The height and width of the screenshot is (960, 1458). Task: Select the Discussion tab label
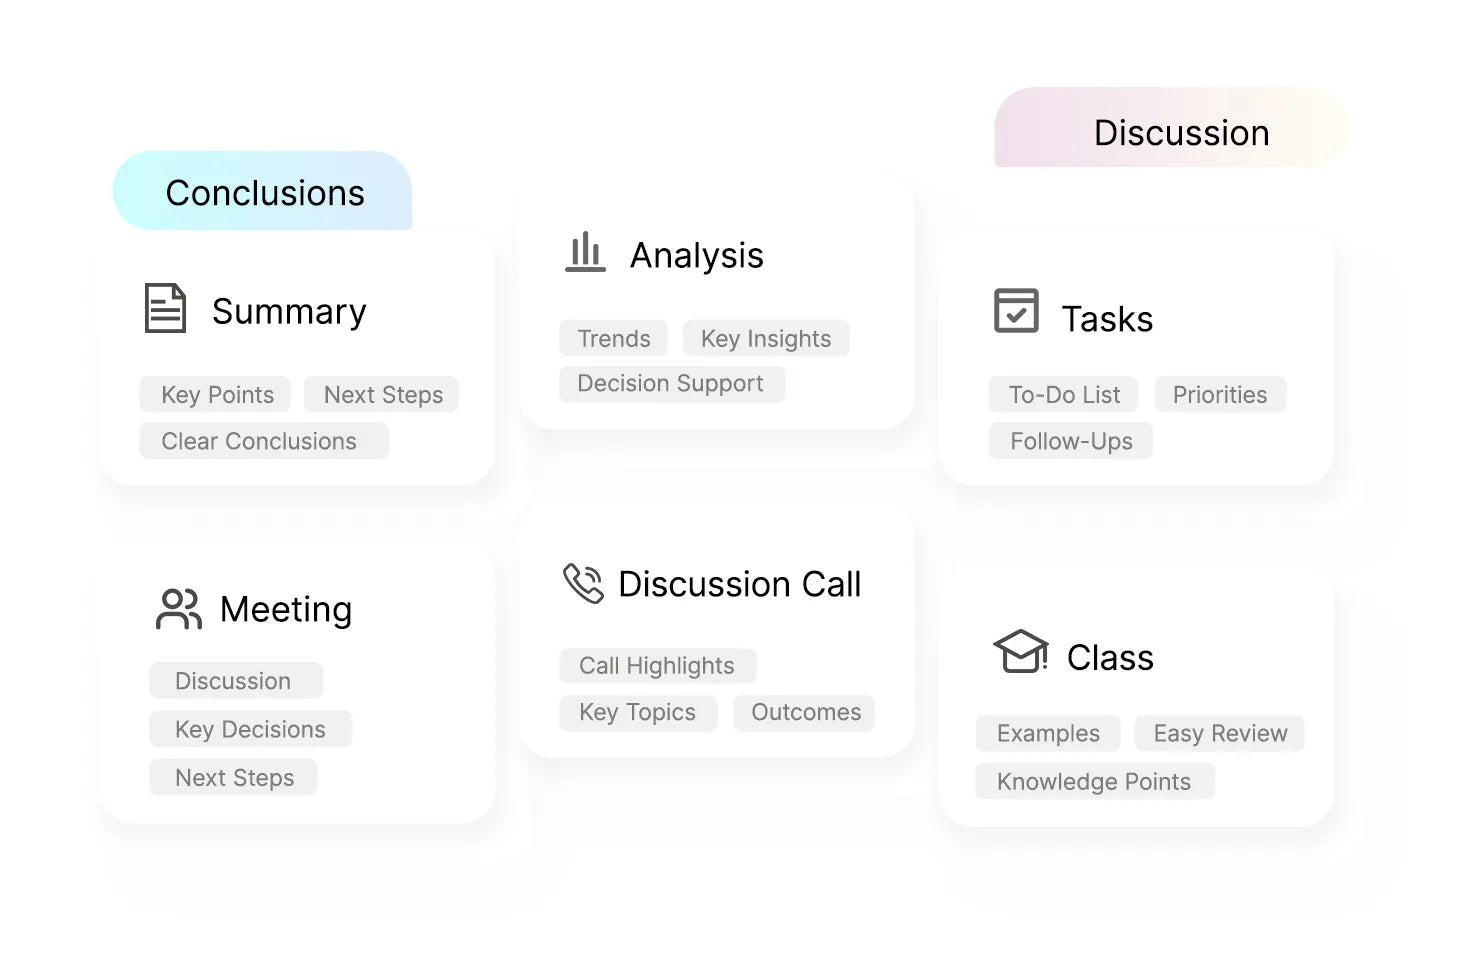(1181, 133)
